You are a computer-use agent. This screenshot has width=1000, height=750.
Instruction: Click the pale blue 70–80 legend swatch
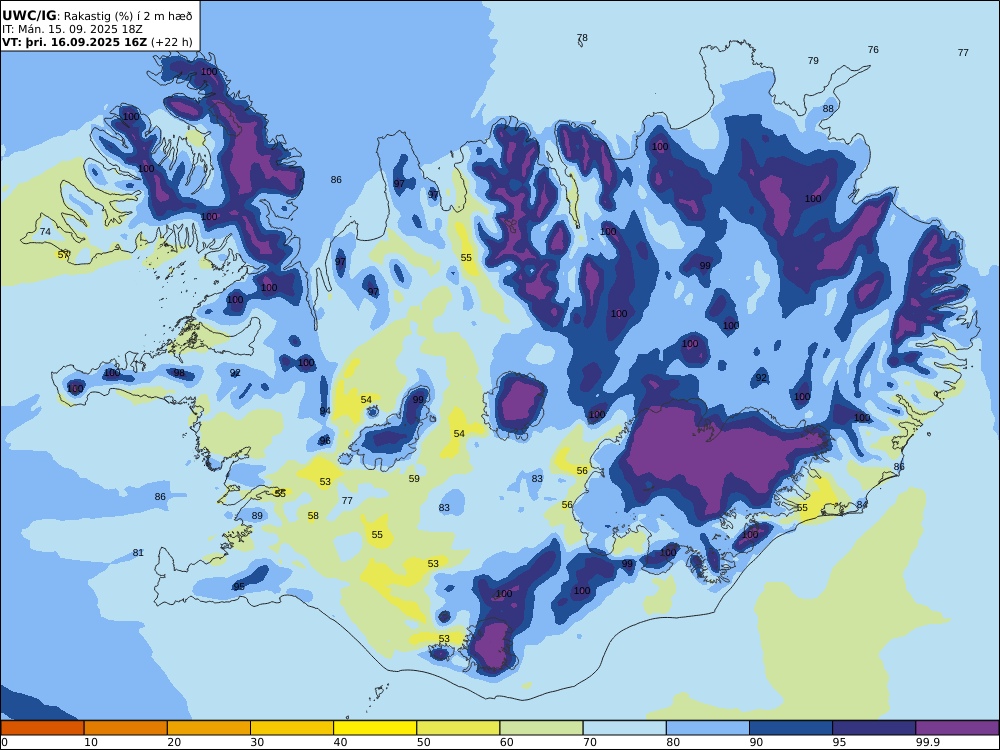pos(624,728)
